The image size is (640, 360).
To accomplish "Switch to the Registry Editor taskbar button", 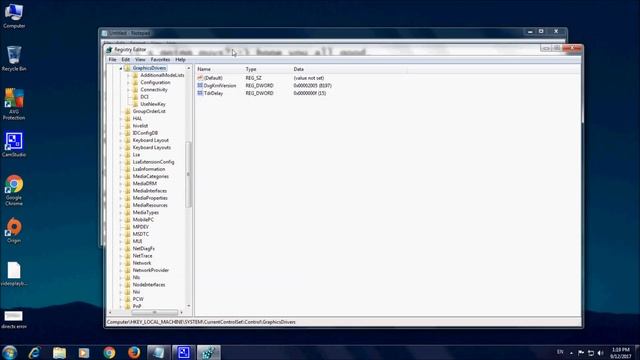I will [x=209, y=352].
